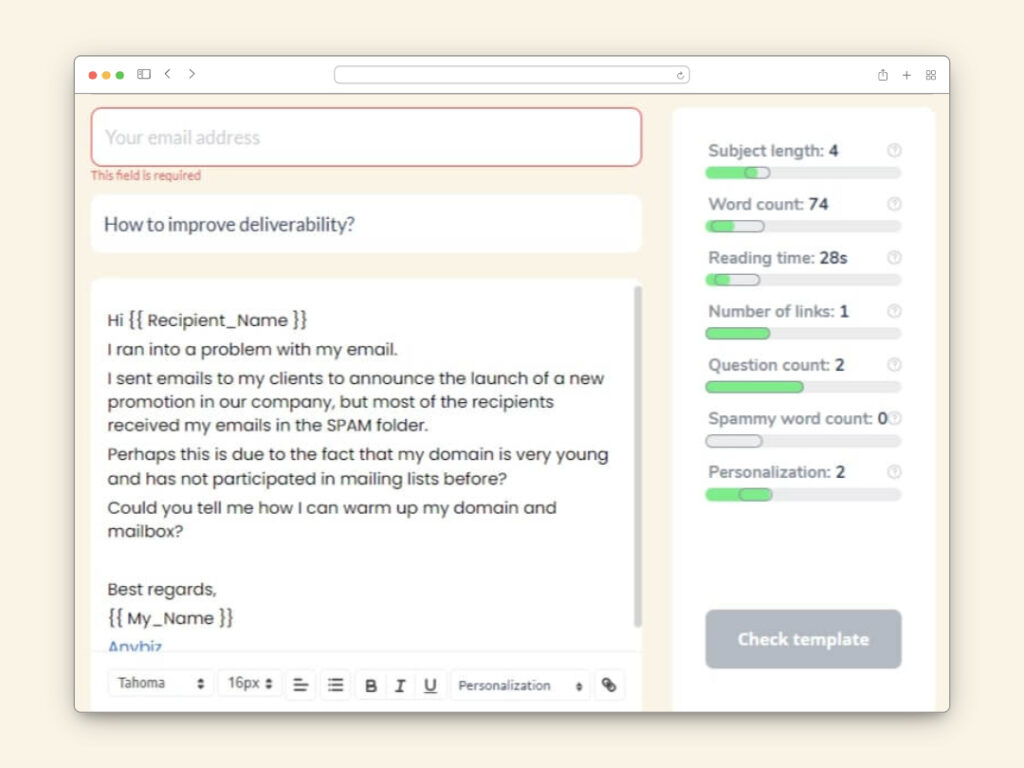Open the help icon for Reading time
The image size is (1024, 768).
(x=894, y=257)
